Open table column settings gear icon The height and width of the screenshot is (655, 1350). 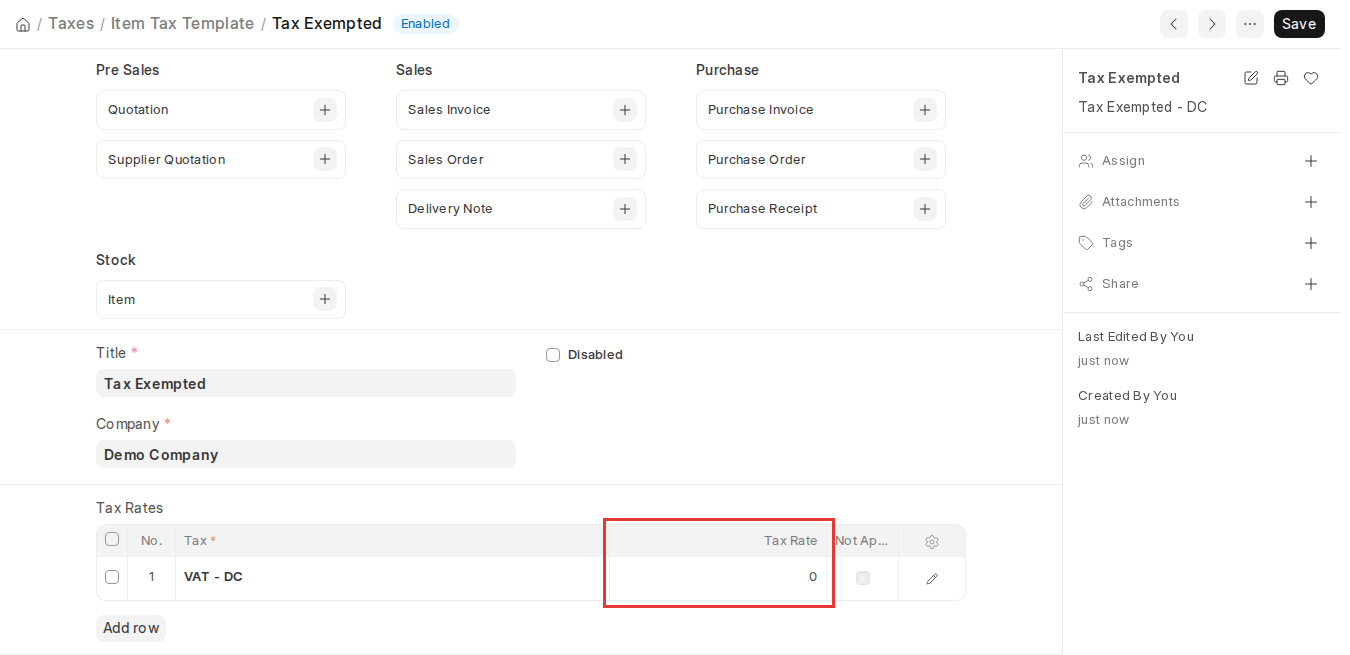pyautogui.click(x=932, y=542)
